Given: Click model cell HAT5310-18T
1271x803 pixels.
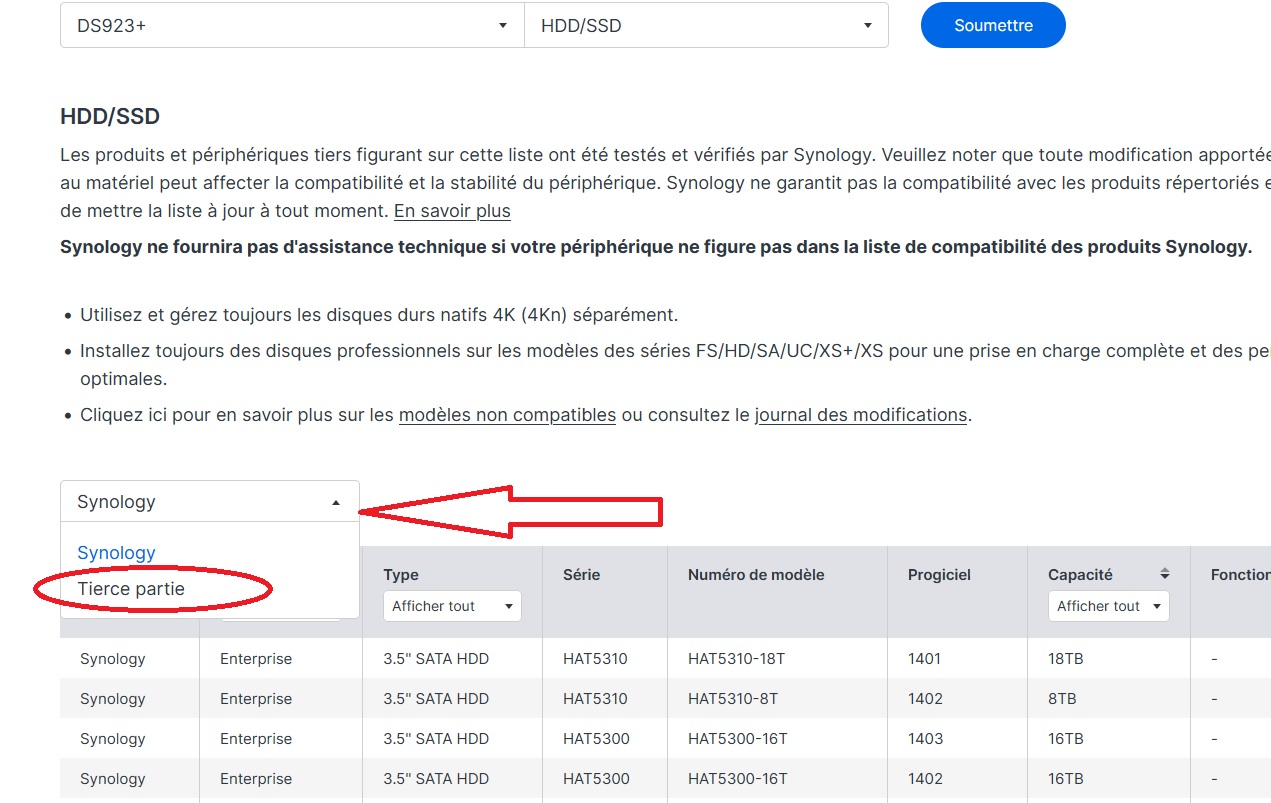Looking at the screenshot, I should pyautogui.click(x=737, y=659).
